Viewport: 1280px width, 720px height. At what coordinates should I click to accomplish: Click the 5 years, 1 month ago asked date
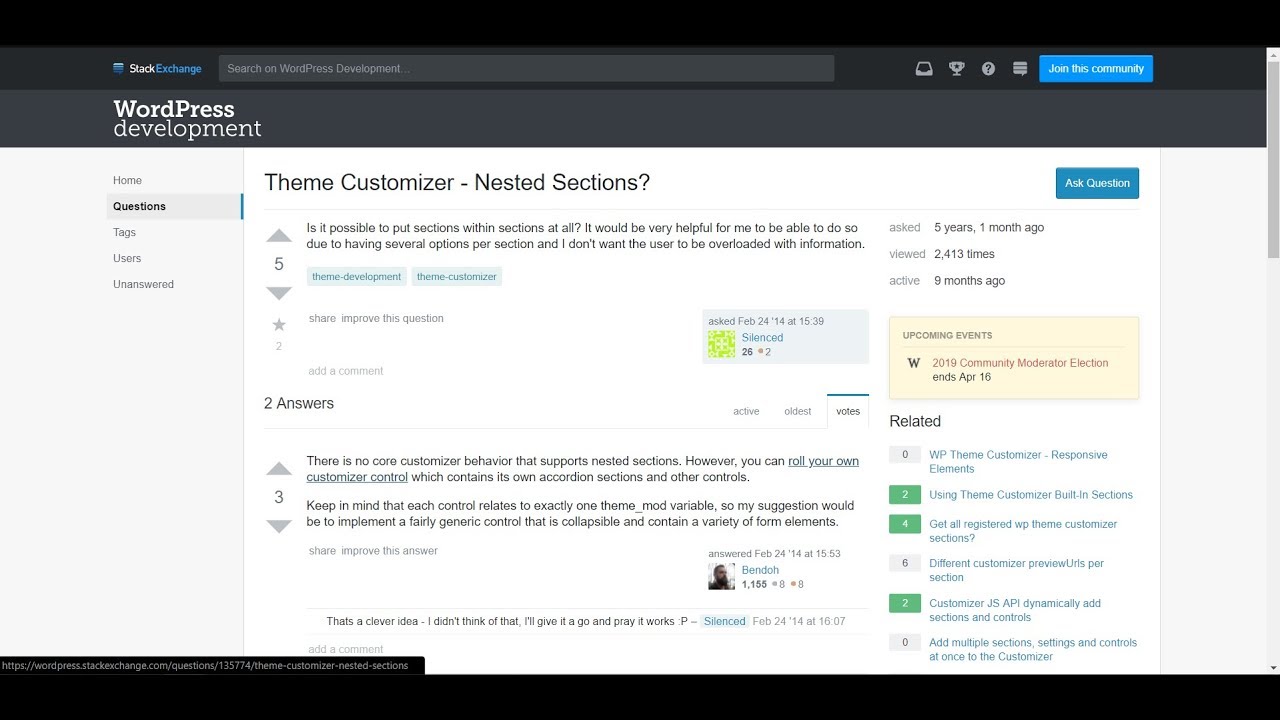(989, 228)
